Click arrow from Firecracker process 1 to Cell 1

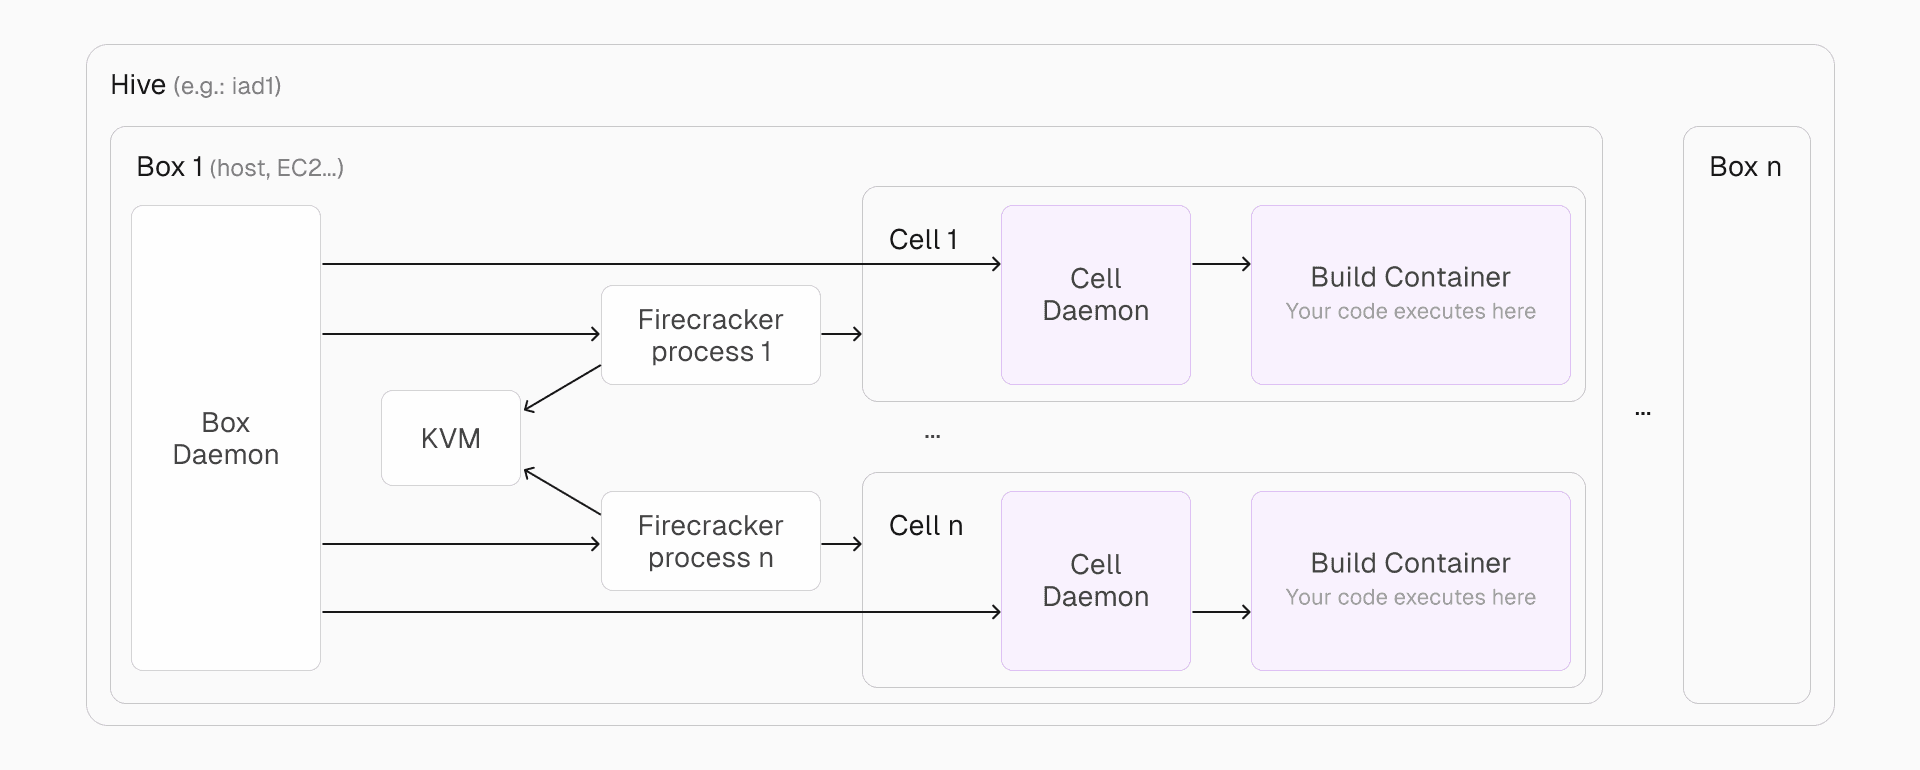(841, 334)
